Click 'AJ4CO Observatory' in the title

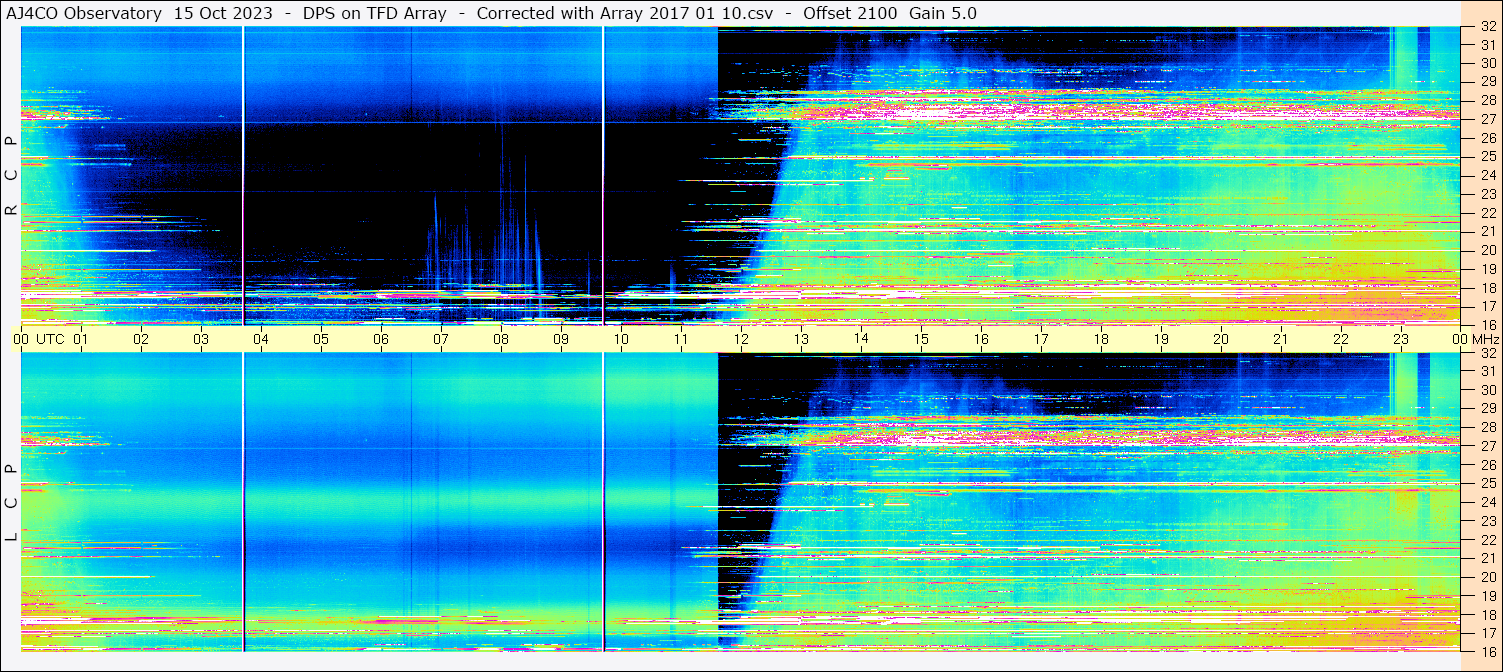click(82, 13)
